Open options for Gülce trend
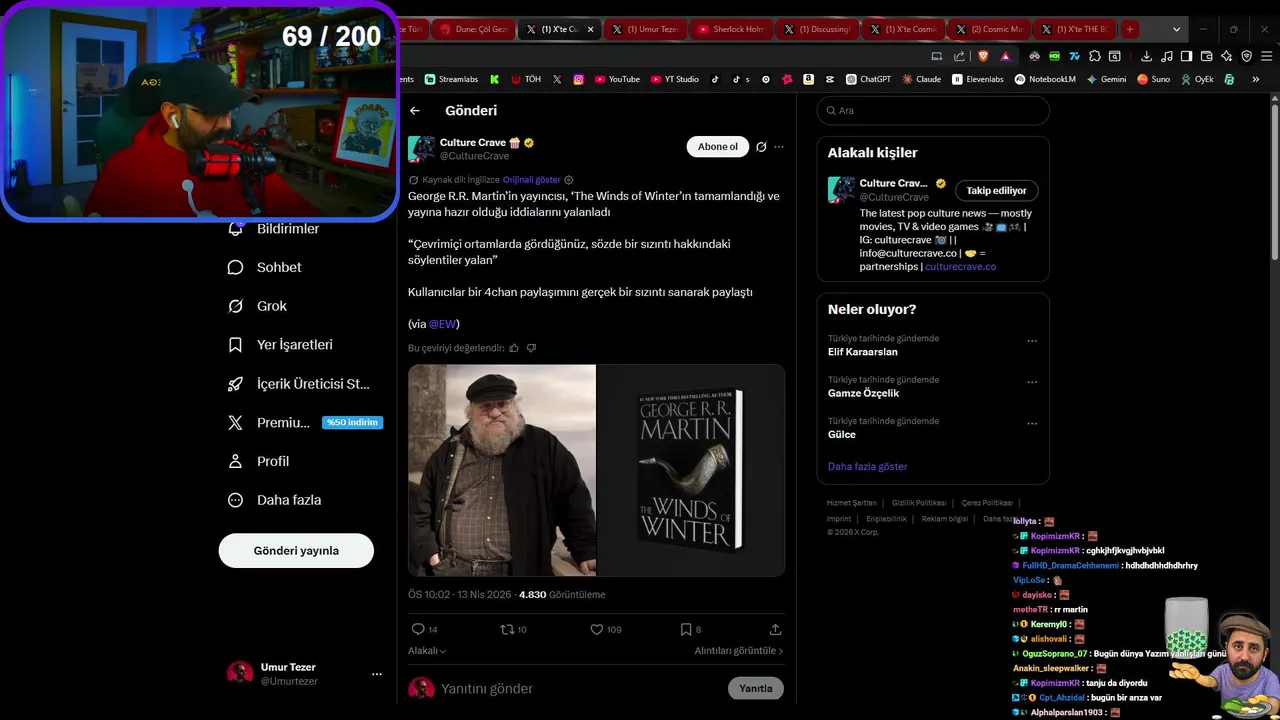 1032,423
